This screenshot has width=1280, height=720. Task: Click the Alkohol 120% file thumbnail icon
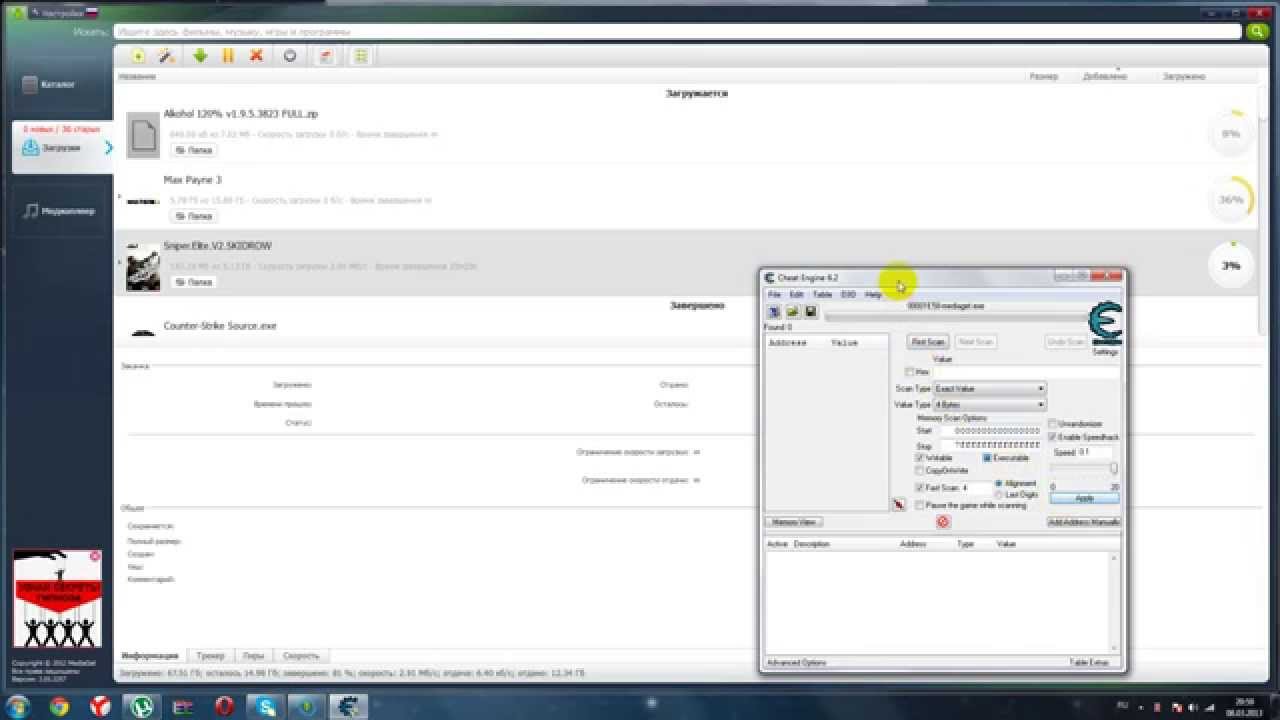(144, 134)
